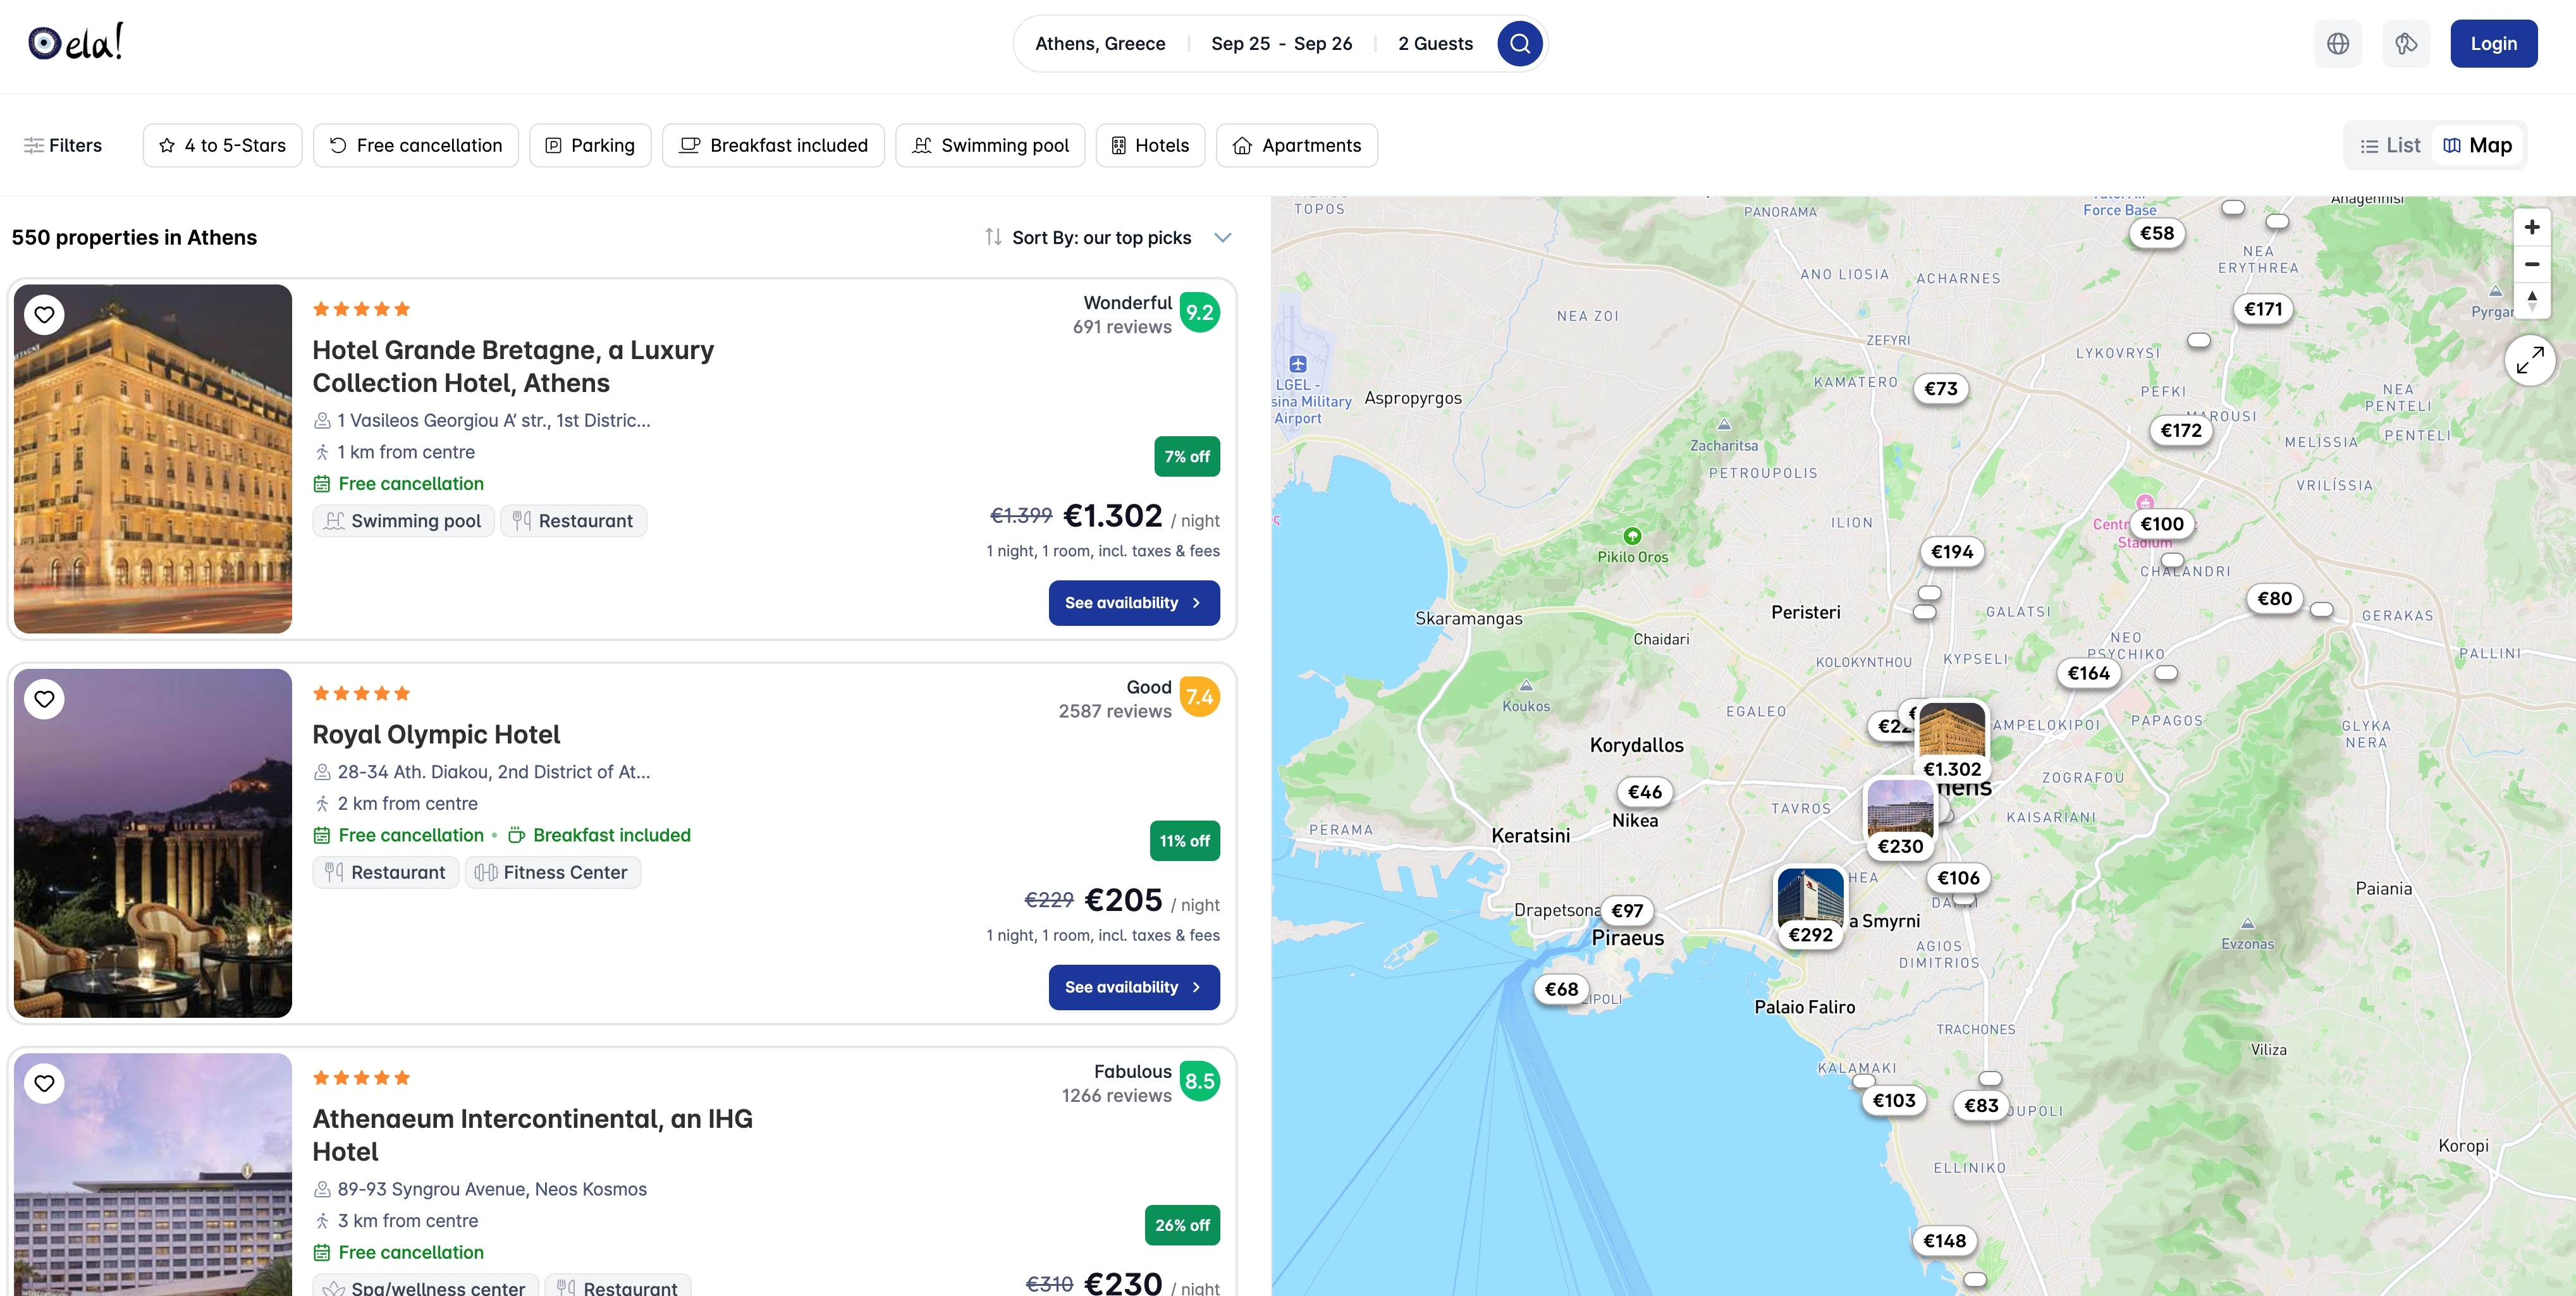Click the 26% off discount badge
Viewport: 2576px width, 1296px height.
point(1182,1225)
